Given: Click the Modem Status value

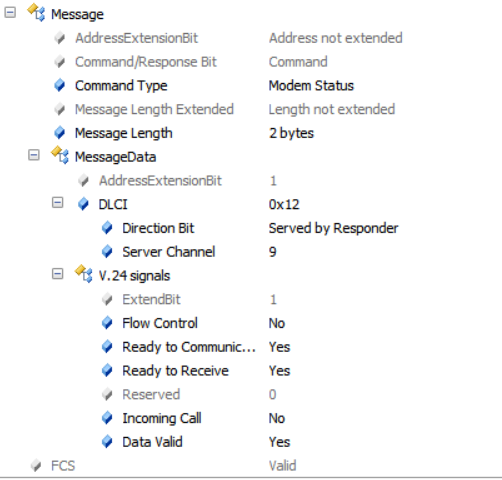Looking at the screenshot, I should (311, 86).
